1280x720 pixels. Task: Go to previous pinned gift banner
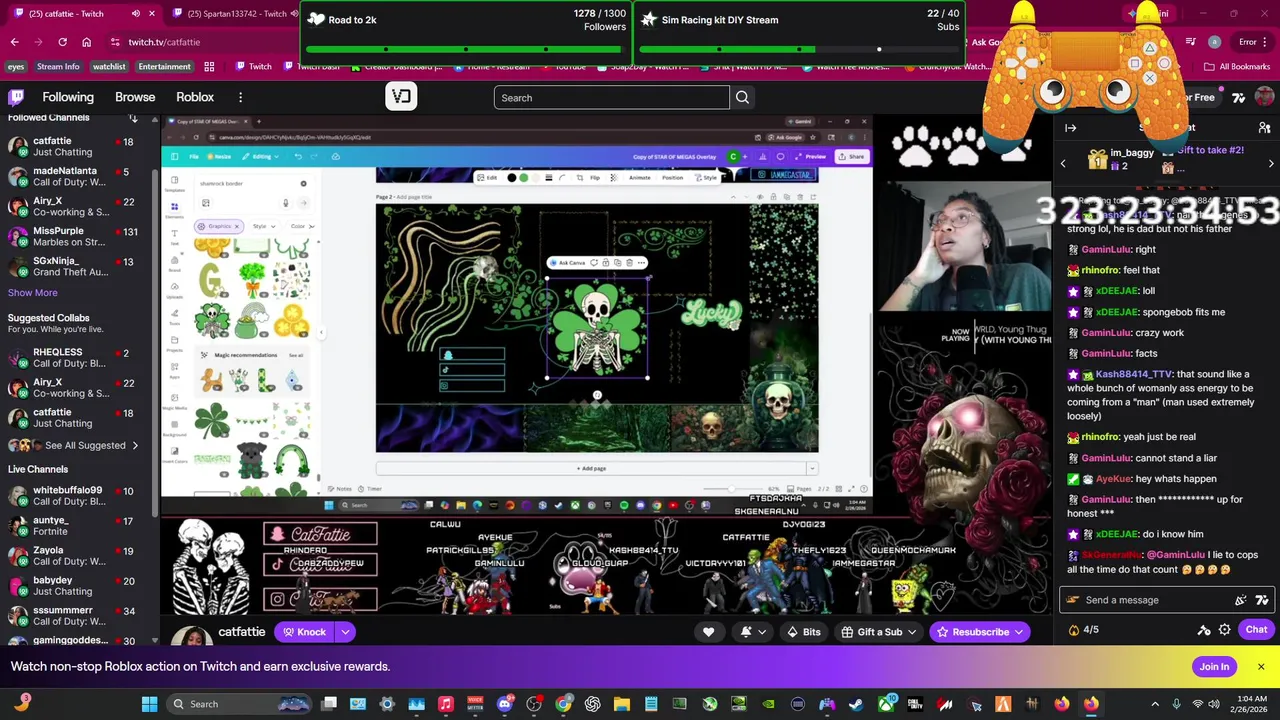click(x=1063, y=163)
